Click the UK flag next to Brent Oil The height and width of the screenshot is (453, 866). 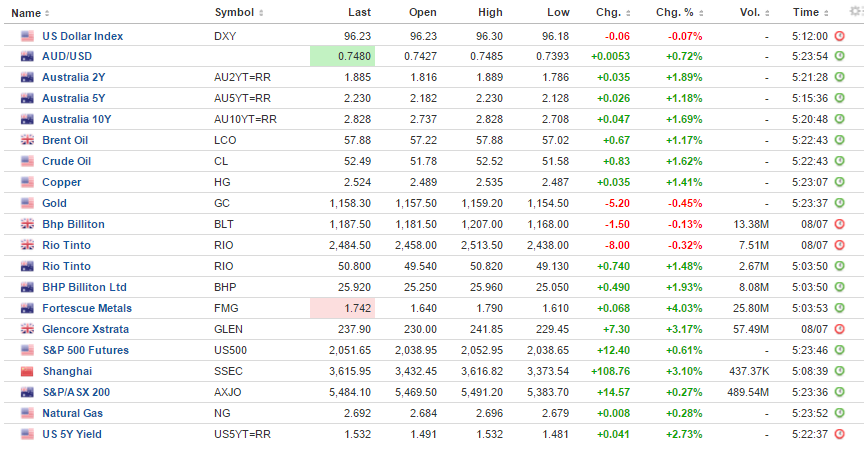[x=26, y=140]
